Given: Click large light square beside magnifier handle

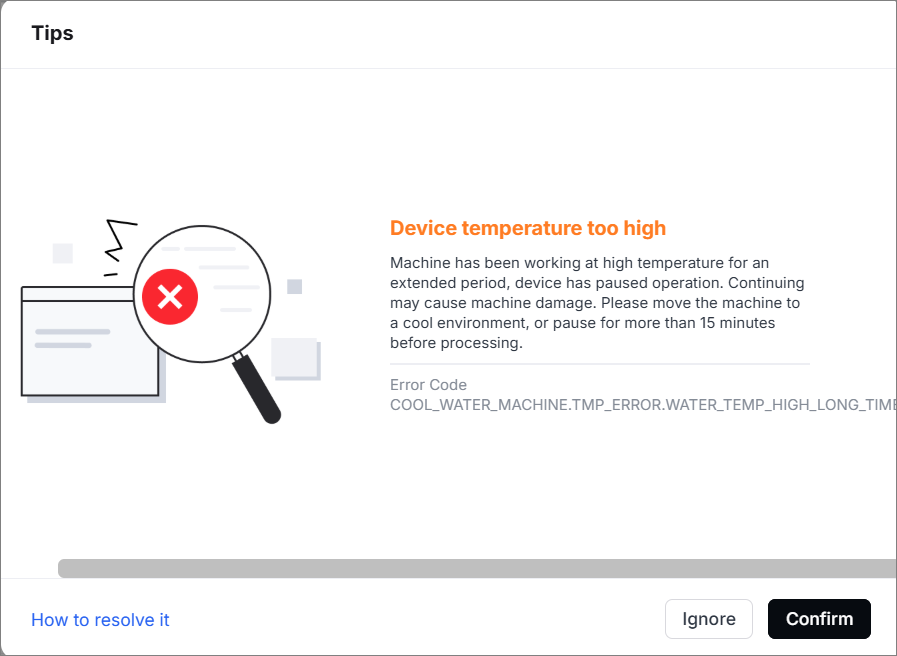Looking at the screenshot, I should [x=295, y=358].
